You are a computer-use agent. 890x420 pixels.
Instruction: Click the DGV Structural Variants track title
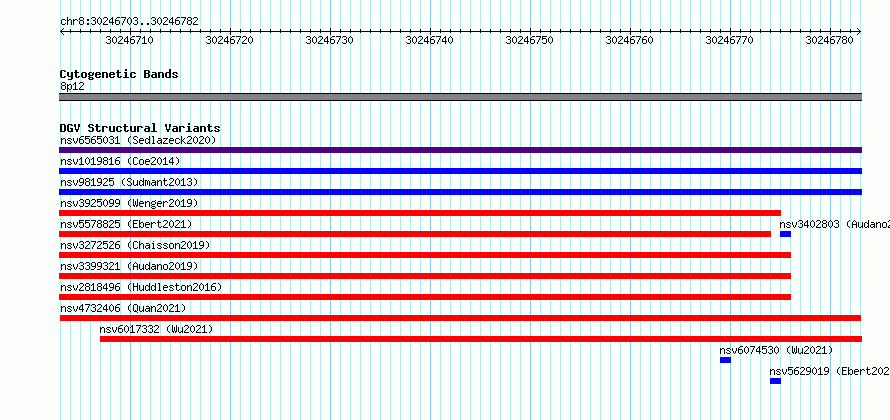tap(140, 128)
